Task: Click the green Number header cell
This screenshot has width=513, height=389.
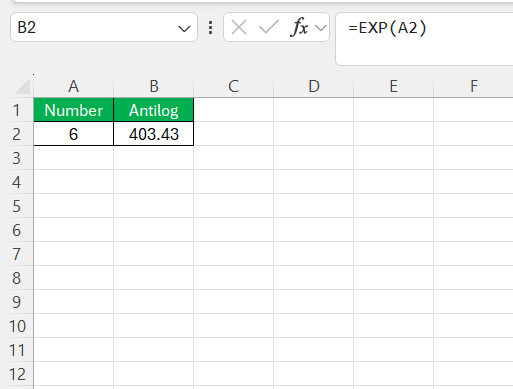Action: pyautogui.click(x=73, y=110)
